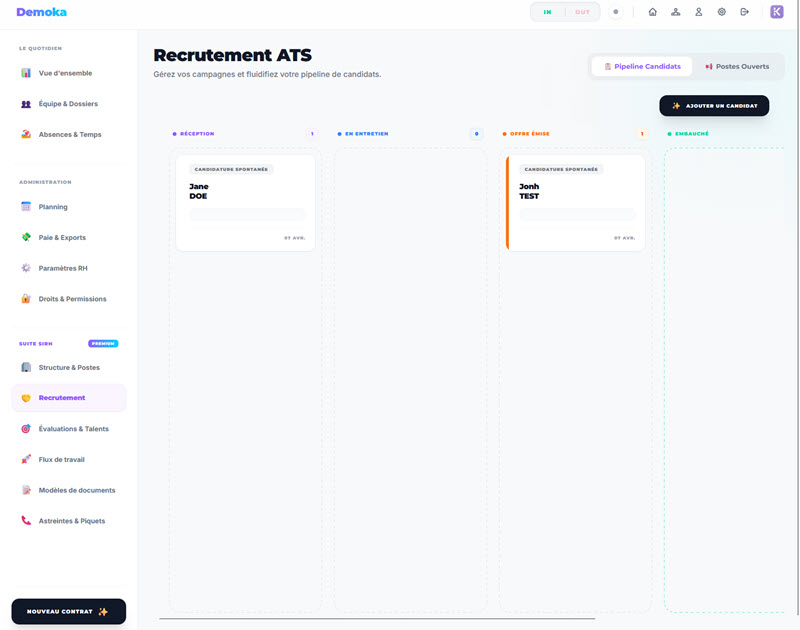The width and height of the screenshot is (800, 630).
Task: Toggle the OUT clock-out button
Action: click(584, 11)
